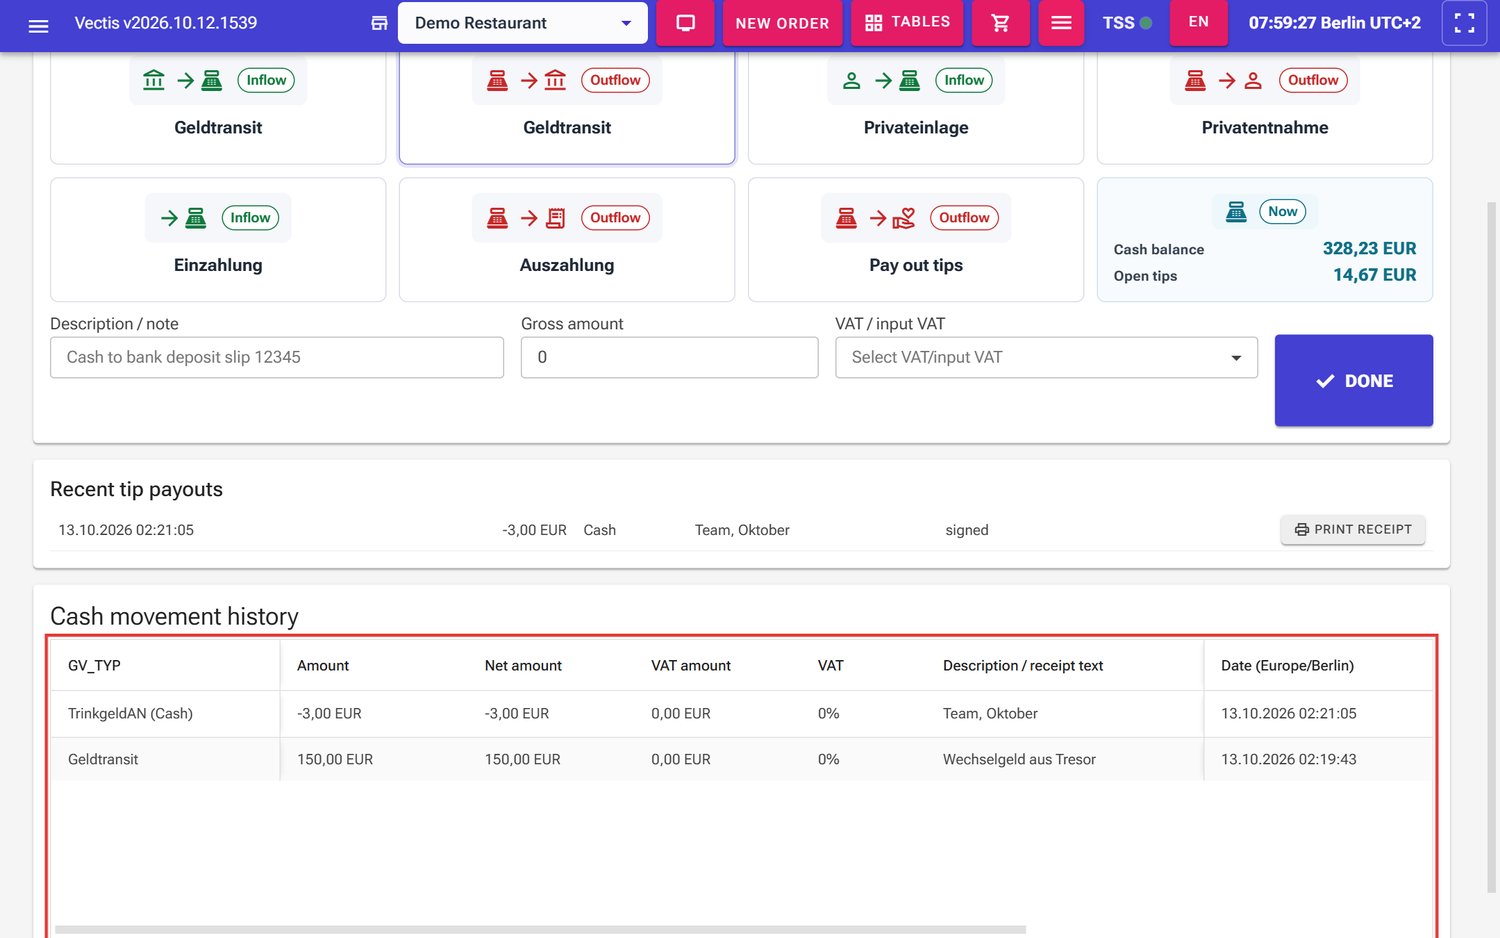Screen dimensions: 1500x938
Task: Click the page's vertical scrollbar
Action: tap(1491, 545)
